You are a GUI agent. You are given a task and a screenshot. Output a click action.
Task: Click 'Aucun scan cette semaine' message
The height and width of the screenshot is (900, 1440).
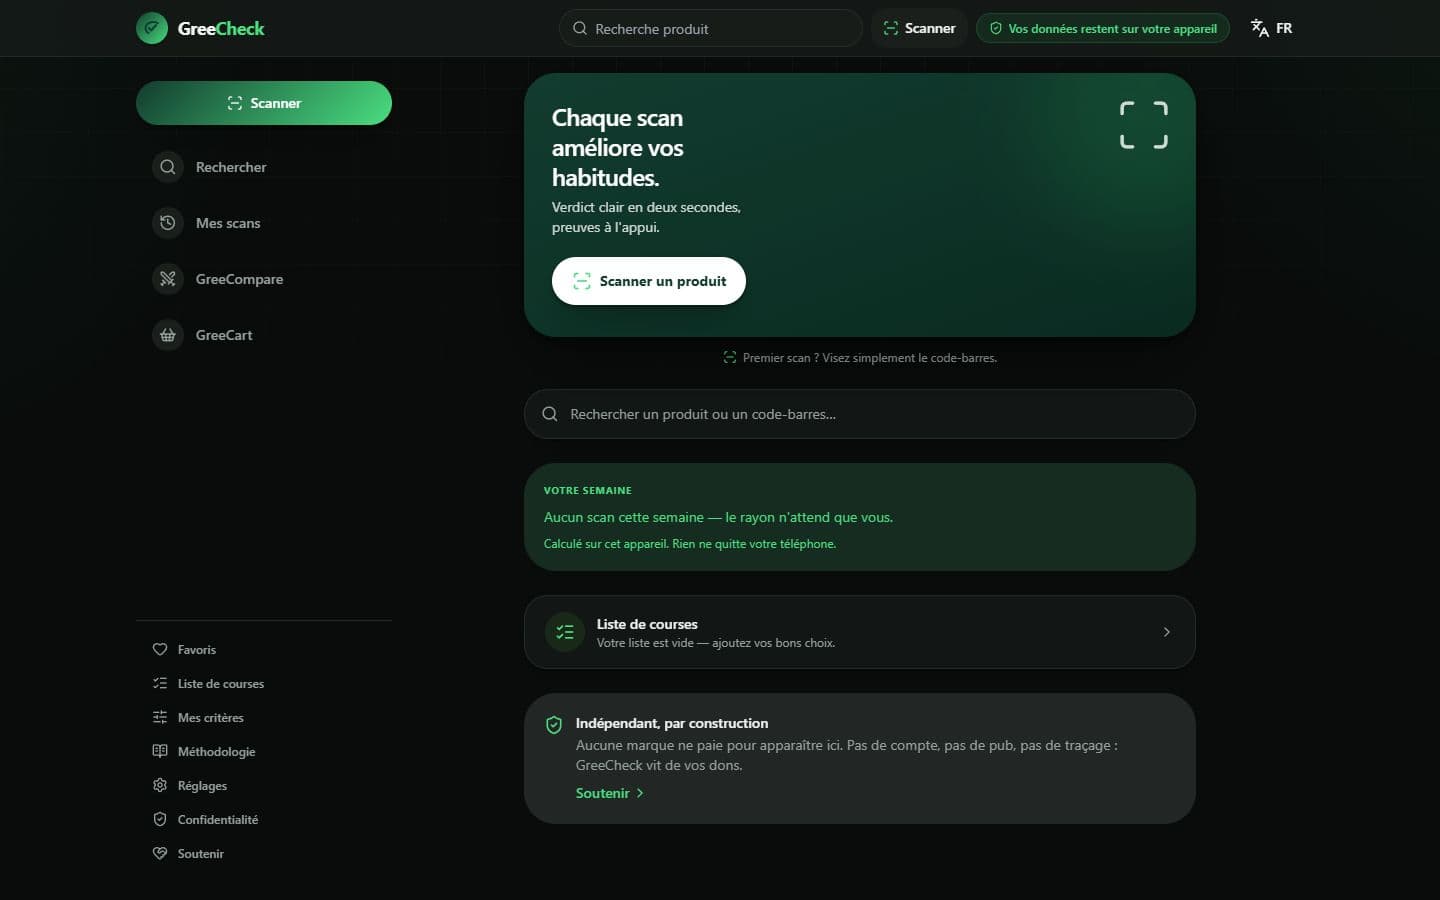(x=718, y=517)
